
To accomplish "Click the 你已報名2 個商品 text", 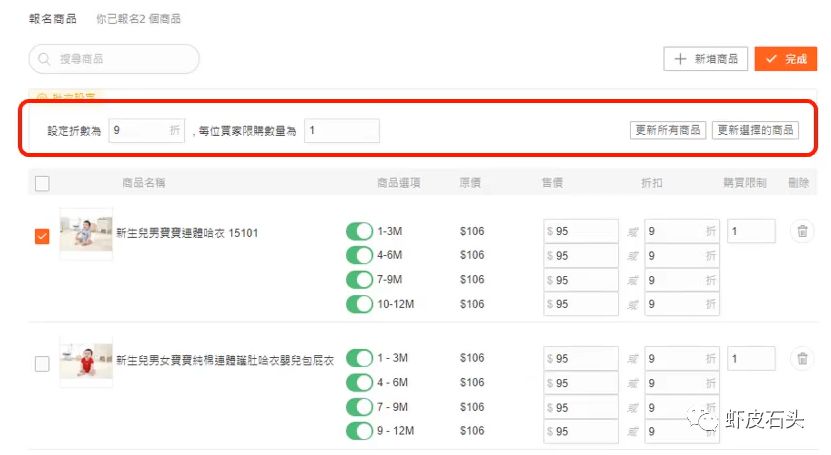I will pos(138,19).
